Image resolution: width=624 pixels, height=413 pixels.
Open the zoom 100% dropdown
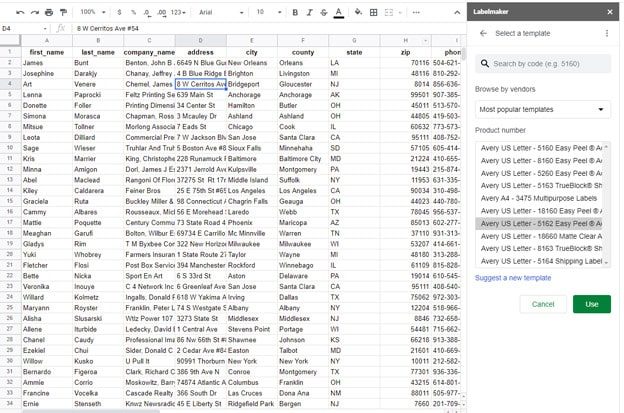[92, 12]
